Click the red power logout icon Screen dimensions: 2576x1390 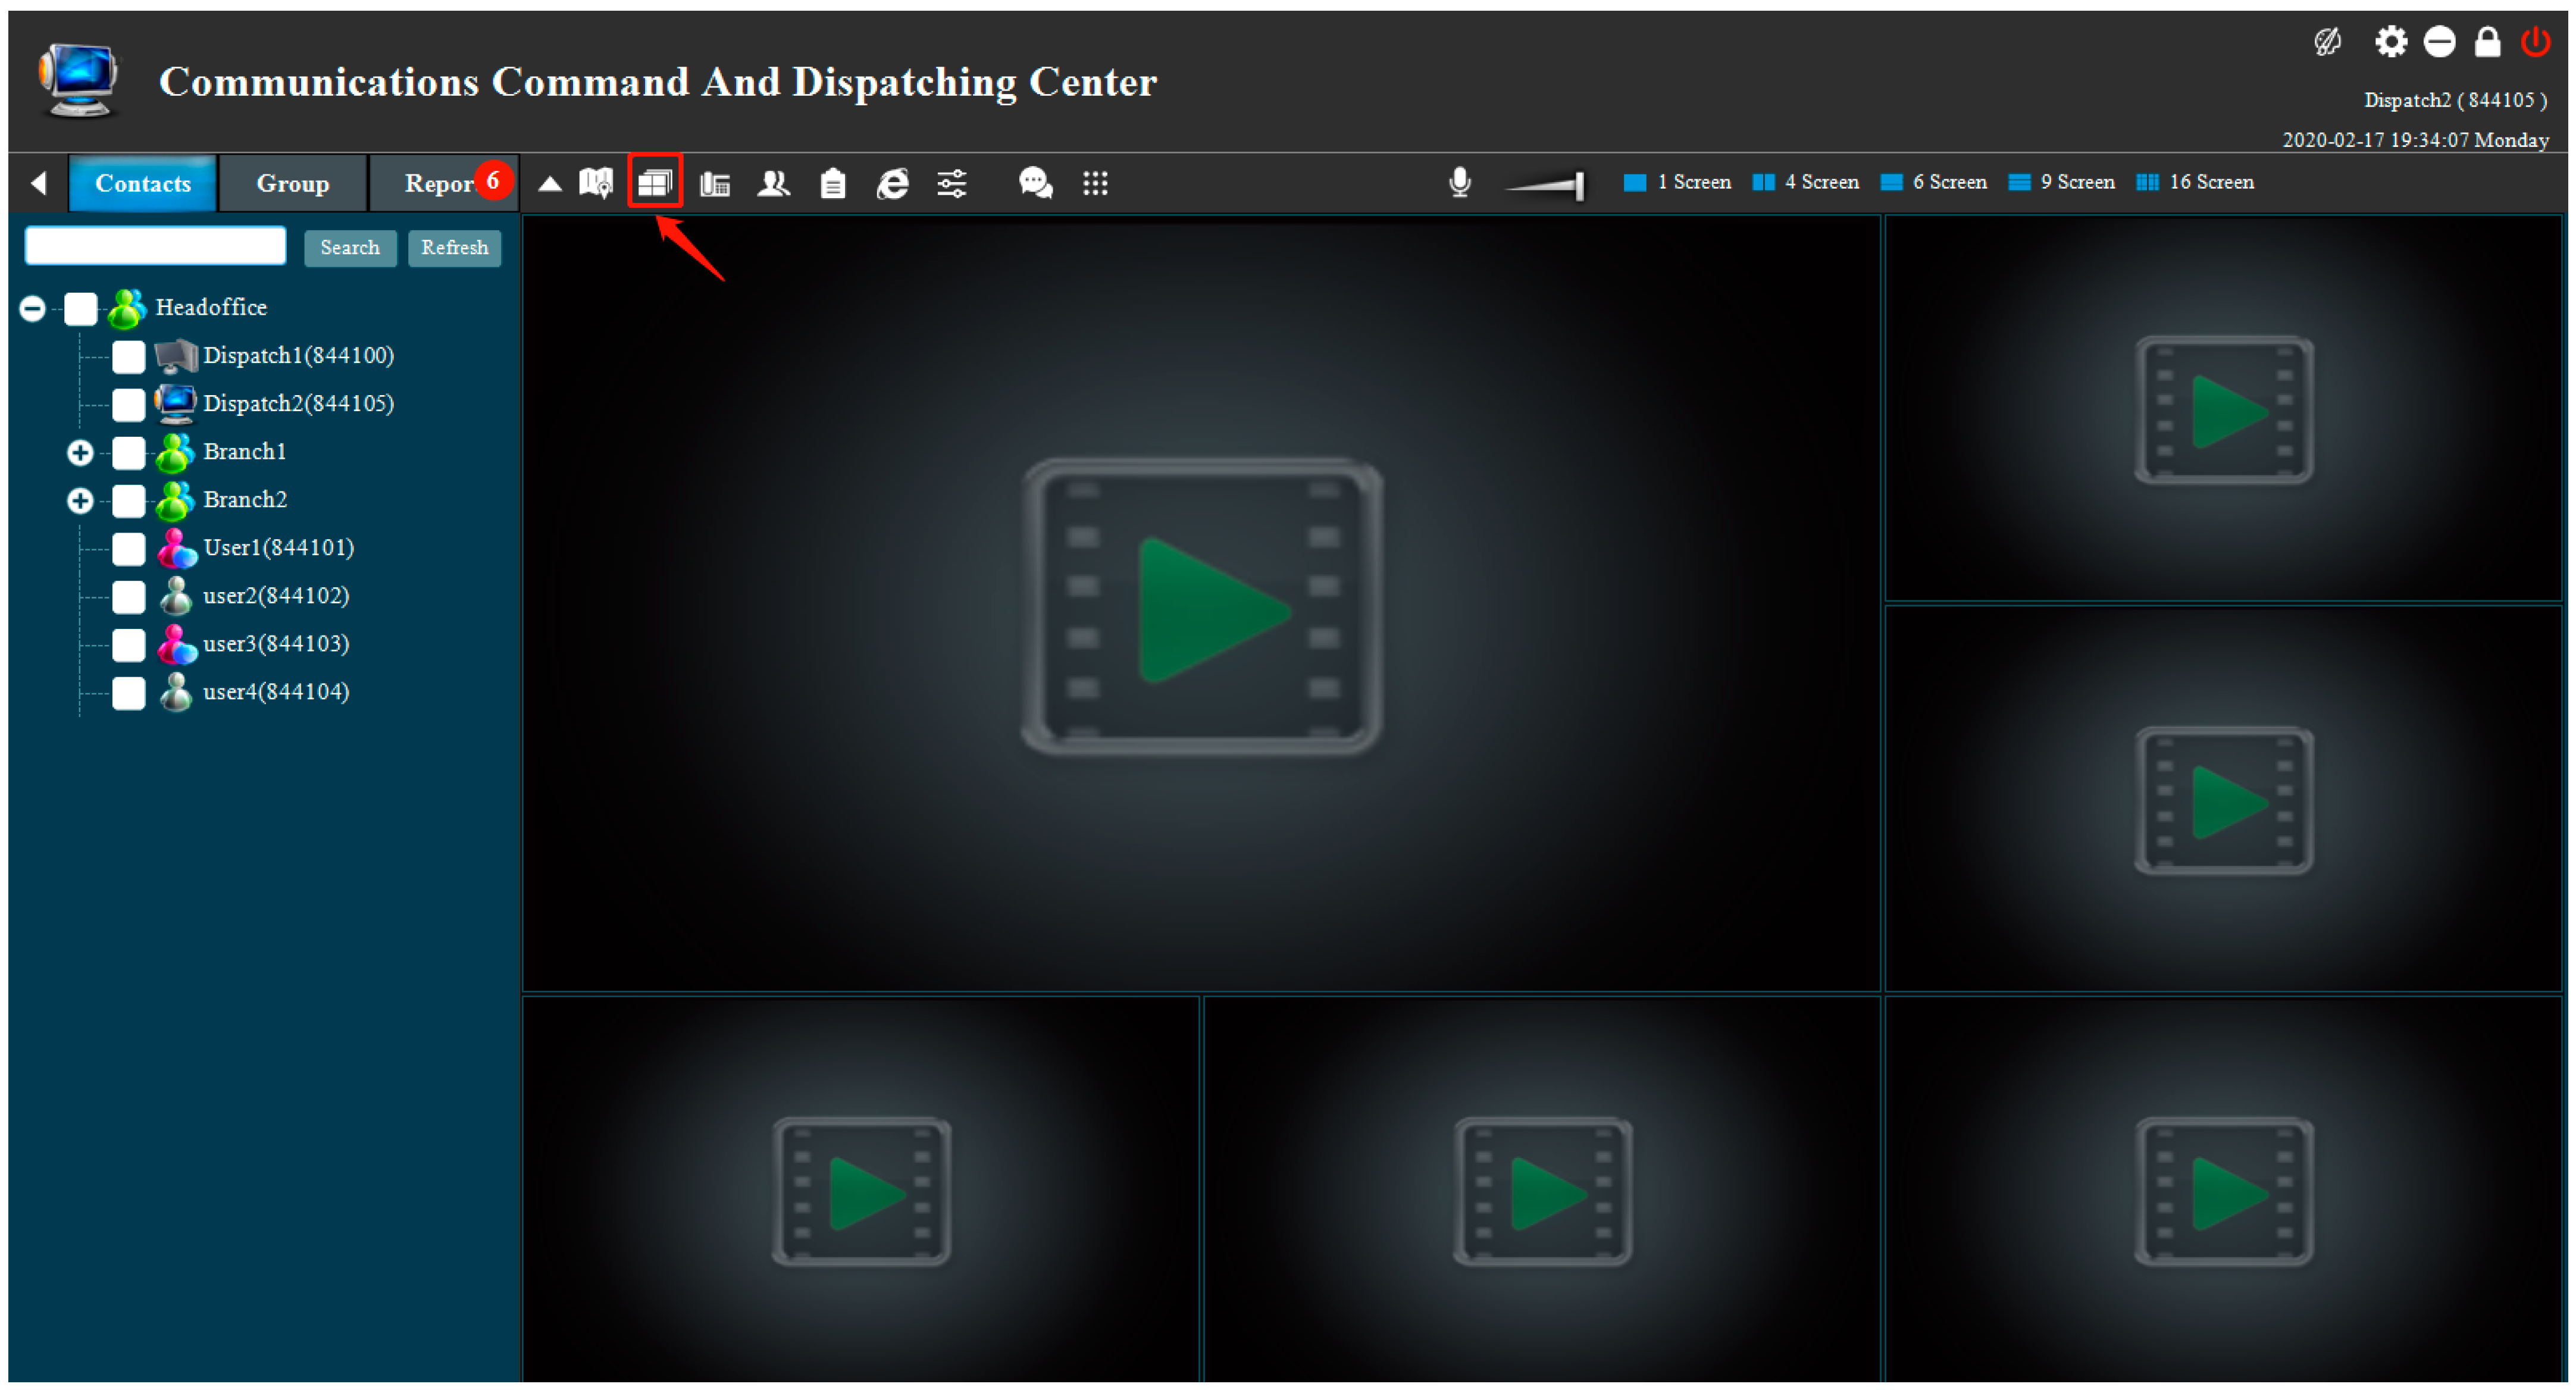2536,42
